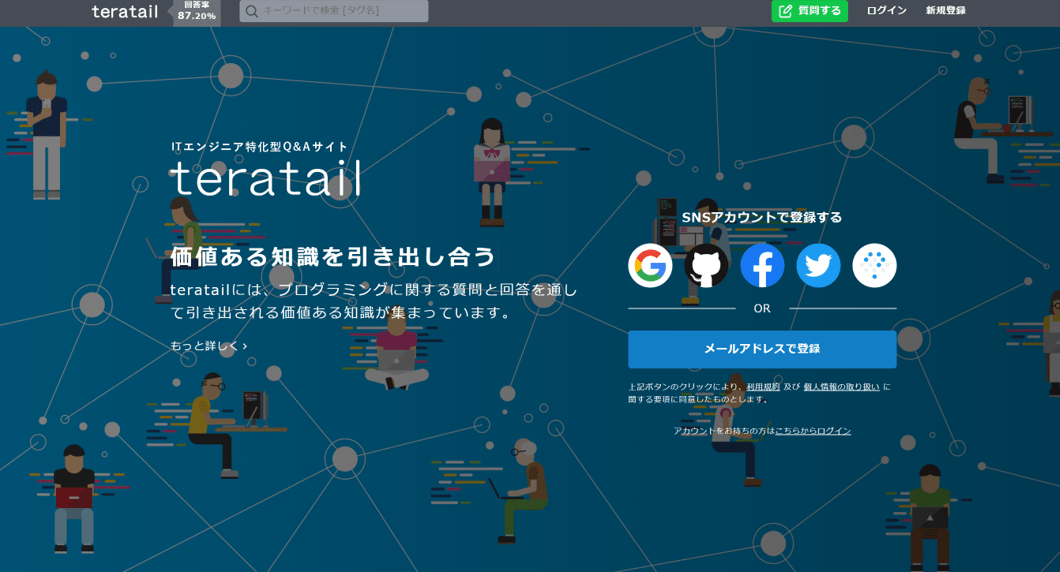Click ITエンジニア特化型Q&Aサイト tagline
Viewport: 1060px width, 572px height.
click(x=259, y=146)
